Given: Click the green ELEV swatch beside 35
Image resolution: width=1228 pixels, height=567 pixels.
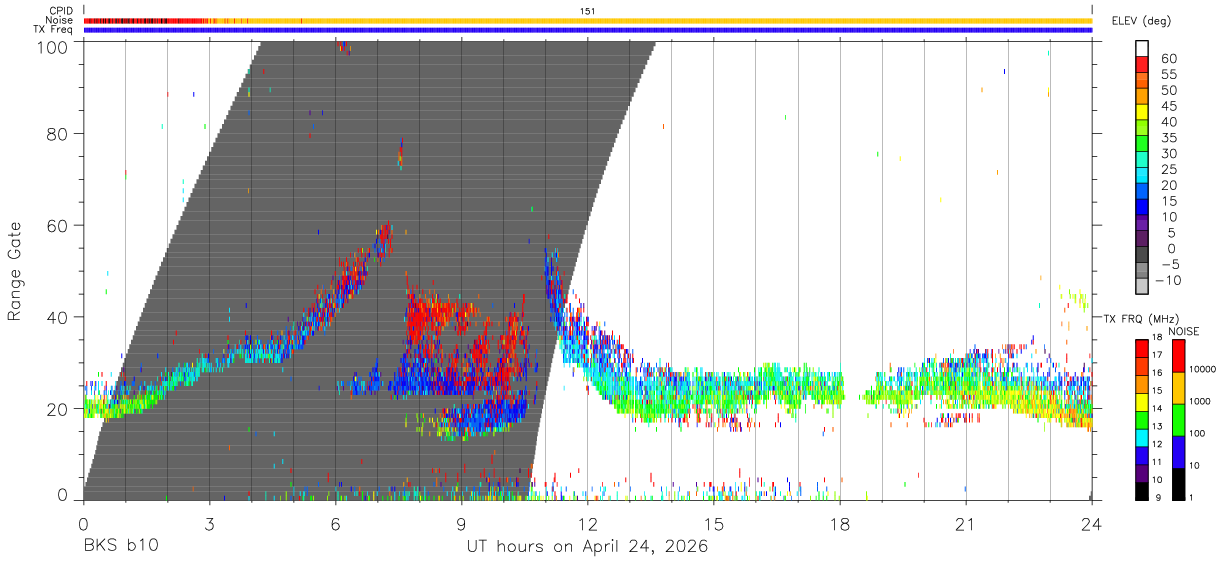Looking at the screenshot, I should pyautogui.click(x=1142, y=144).
